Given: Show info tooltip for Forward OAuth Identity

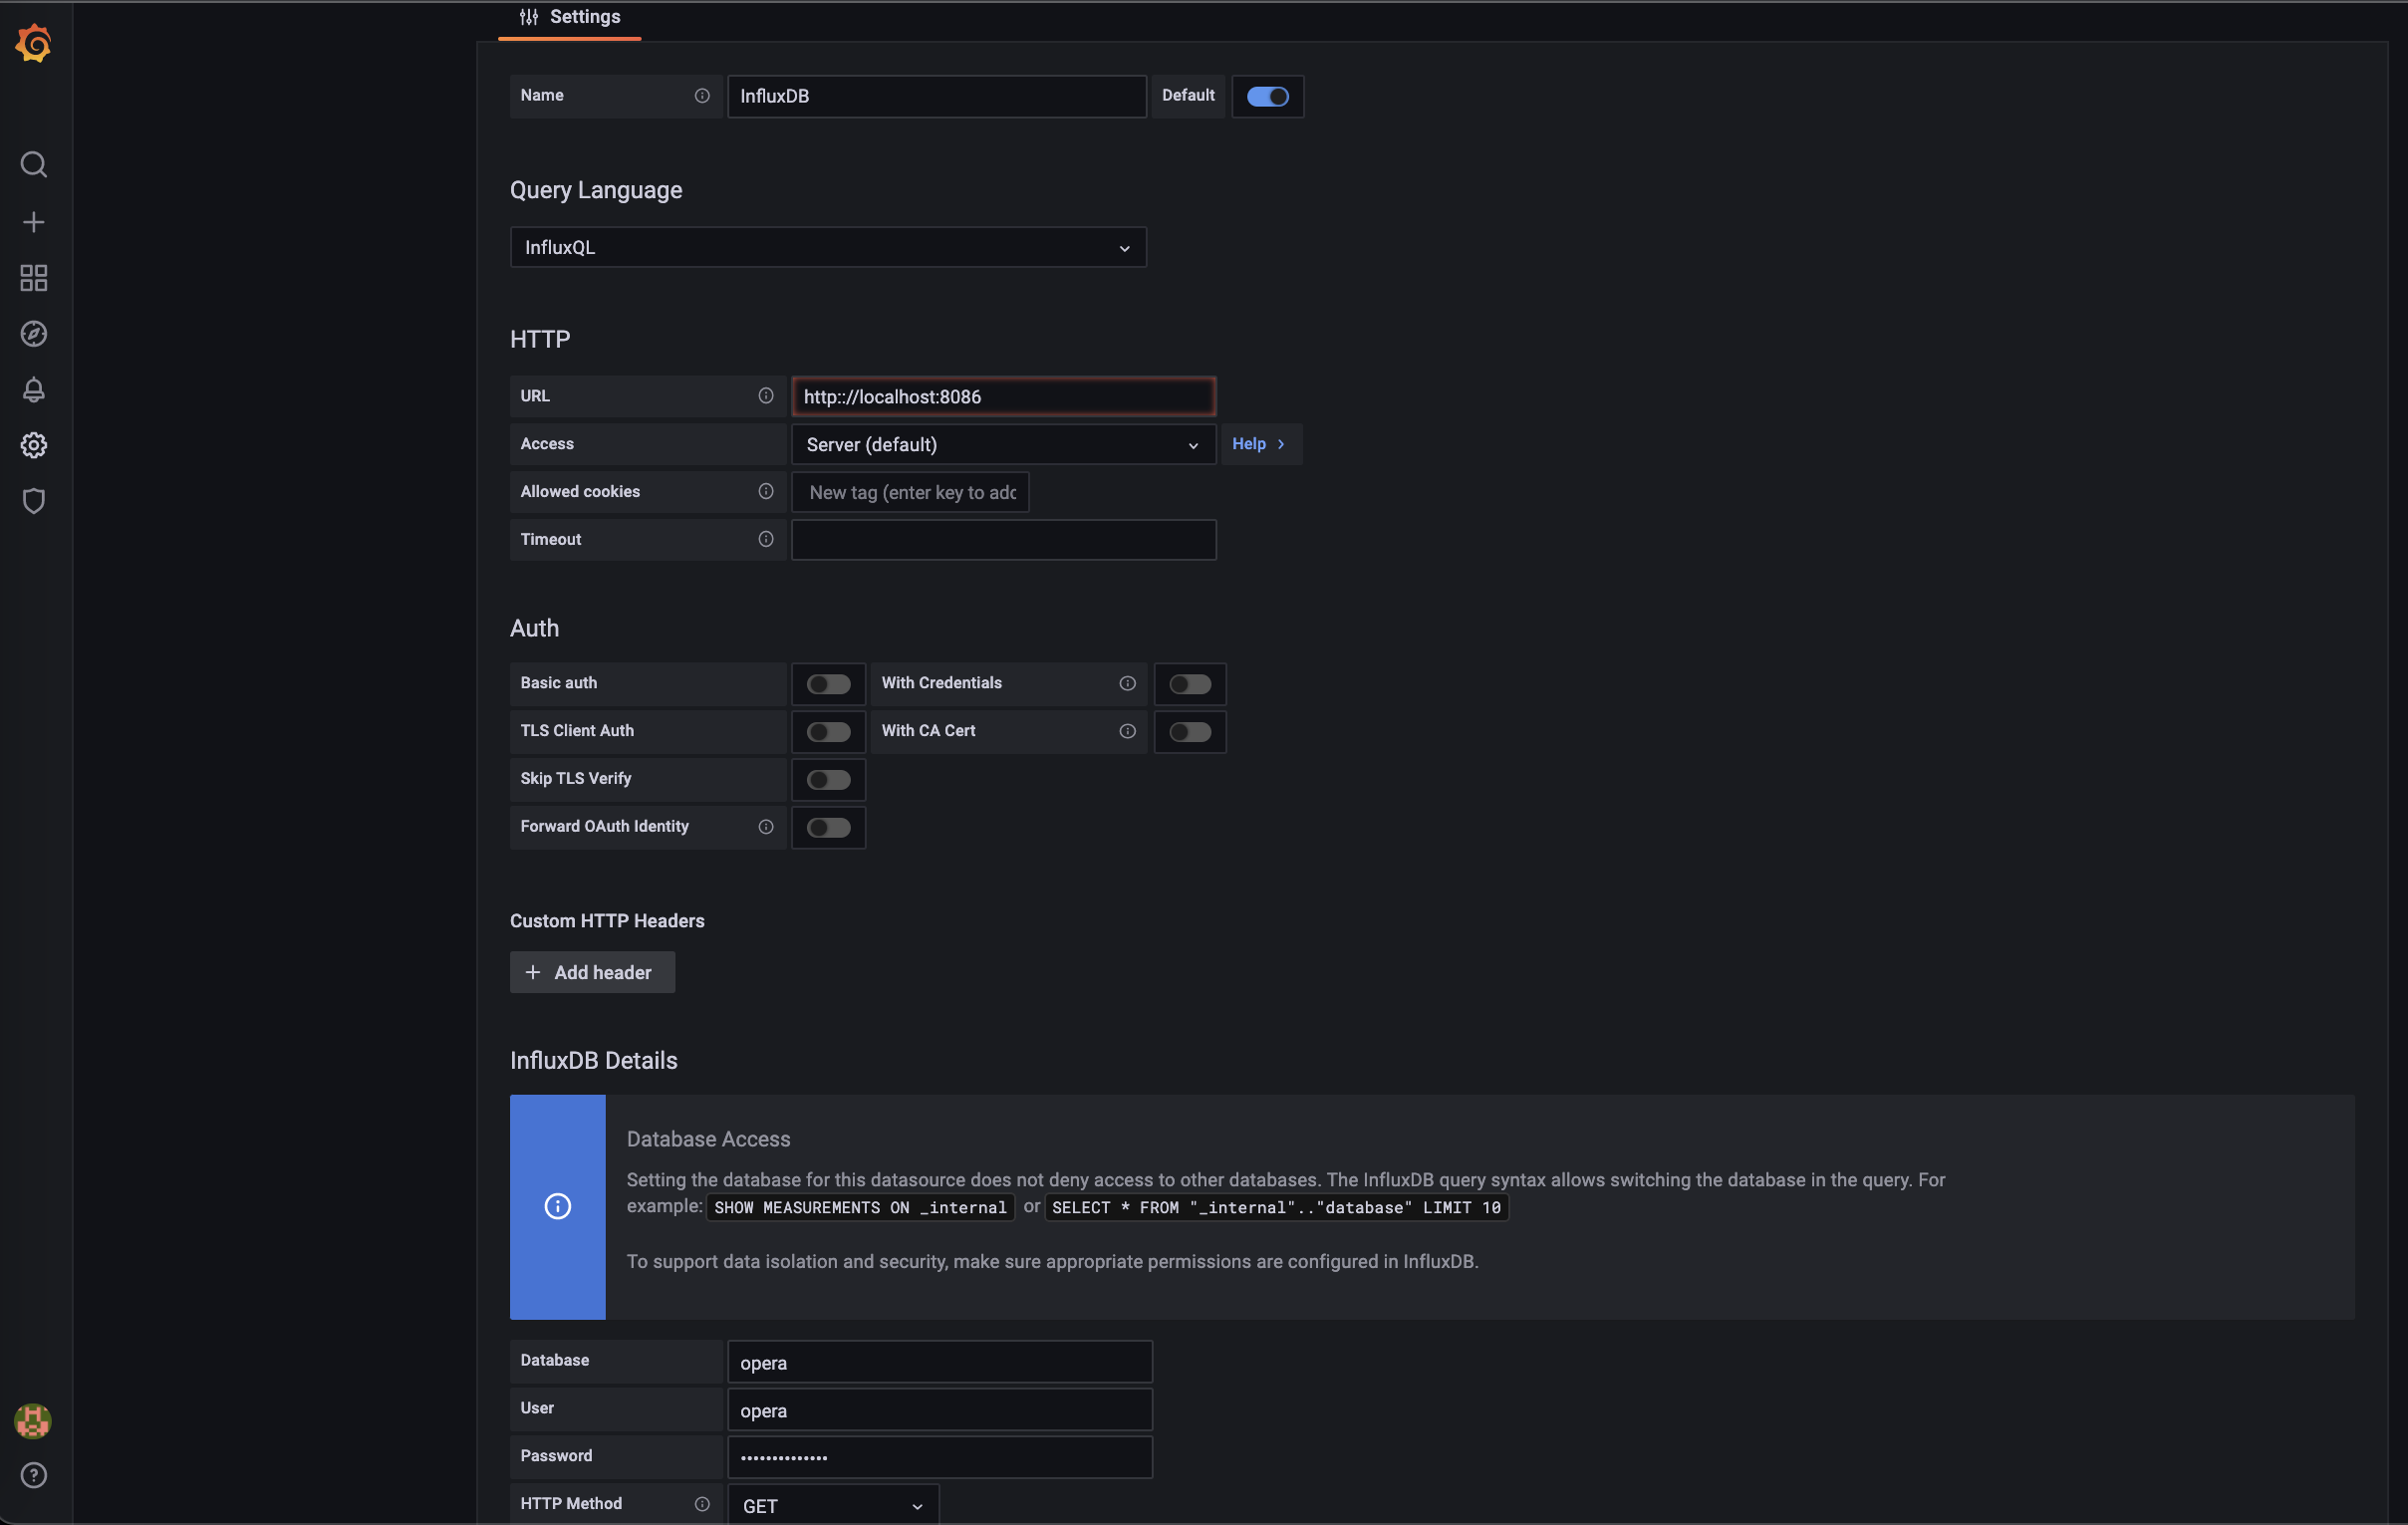Looking at the screenshot, I should coord(766,827).
